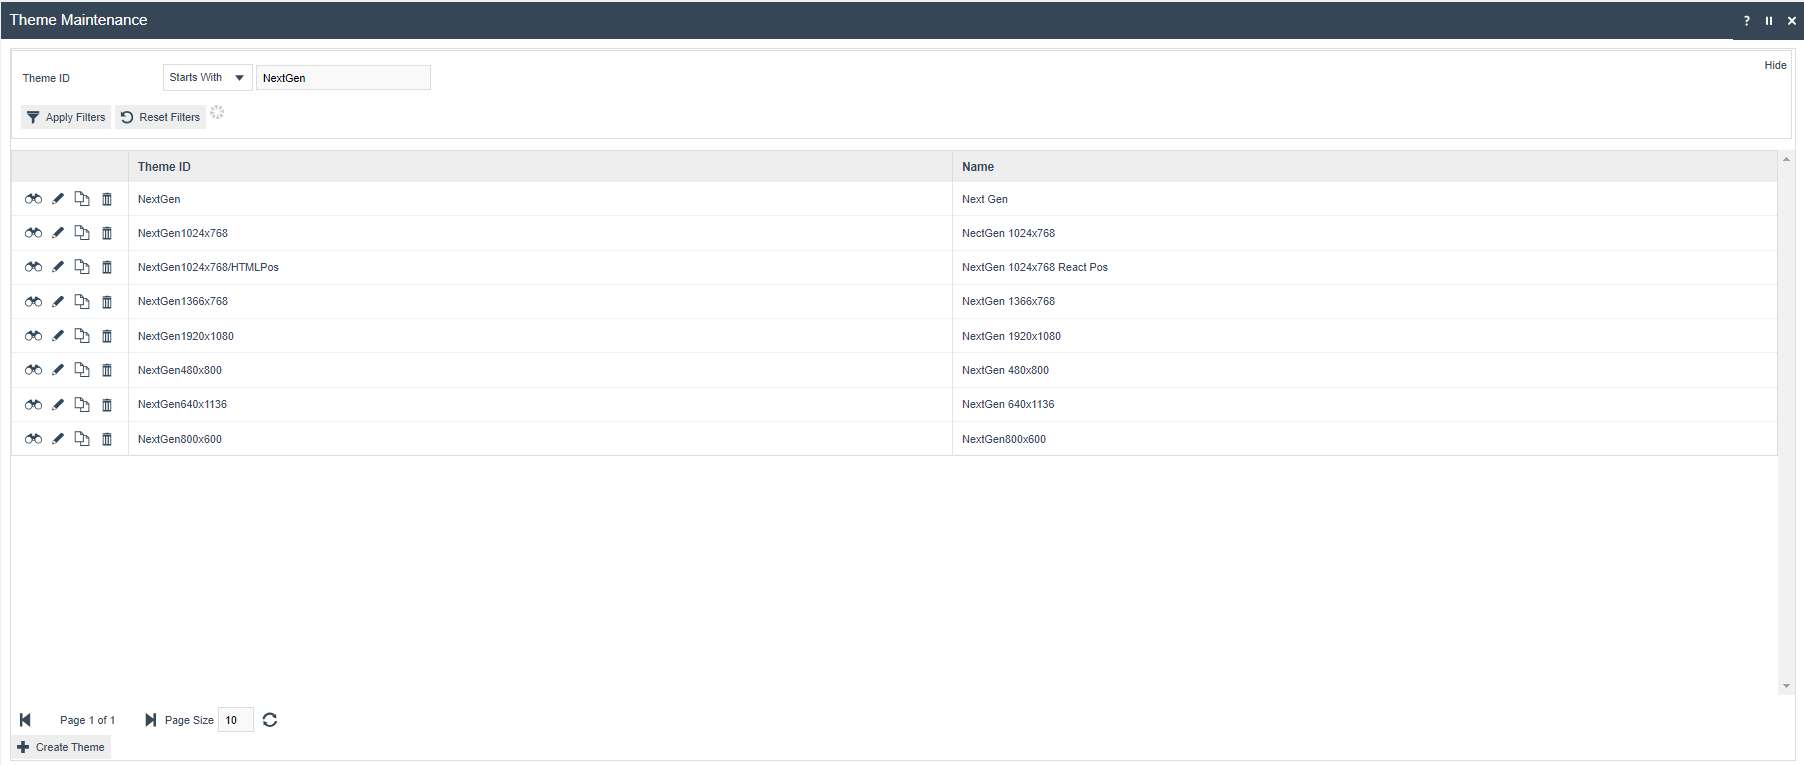Open the Starts With filter dropdown
The height and width of the screenshot is (765, 1804).
tap(207, 77)
